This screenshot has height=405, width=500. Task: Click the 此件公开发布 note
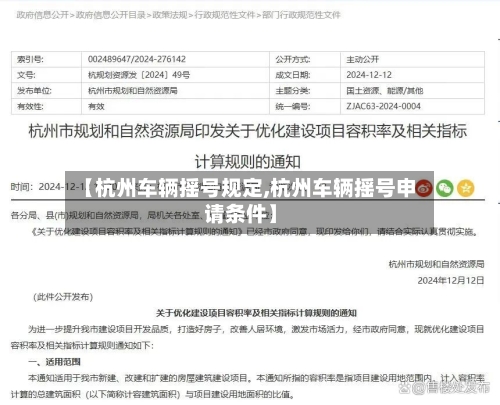click(63, 297)
